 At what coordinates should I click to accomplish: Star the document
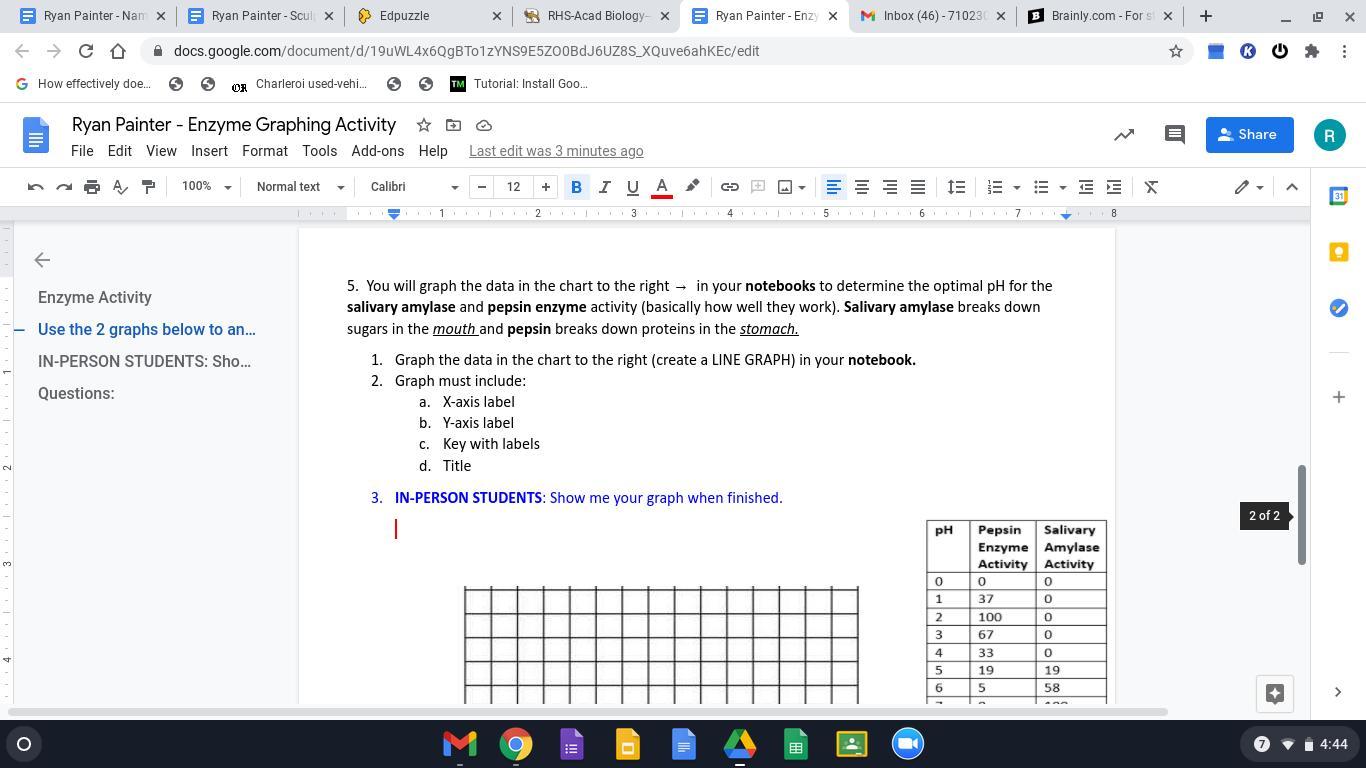[x=424, y=125]
